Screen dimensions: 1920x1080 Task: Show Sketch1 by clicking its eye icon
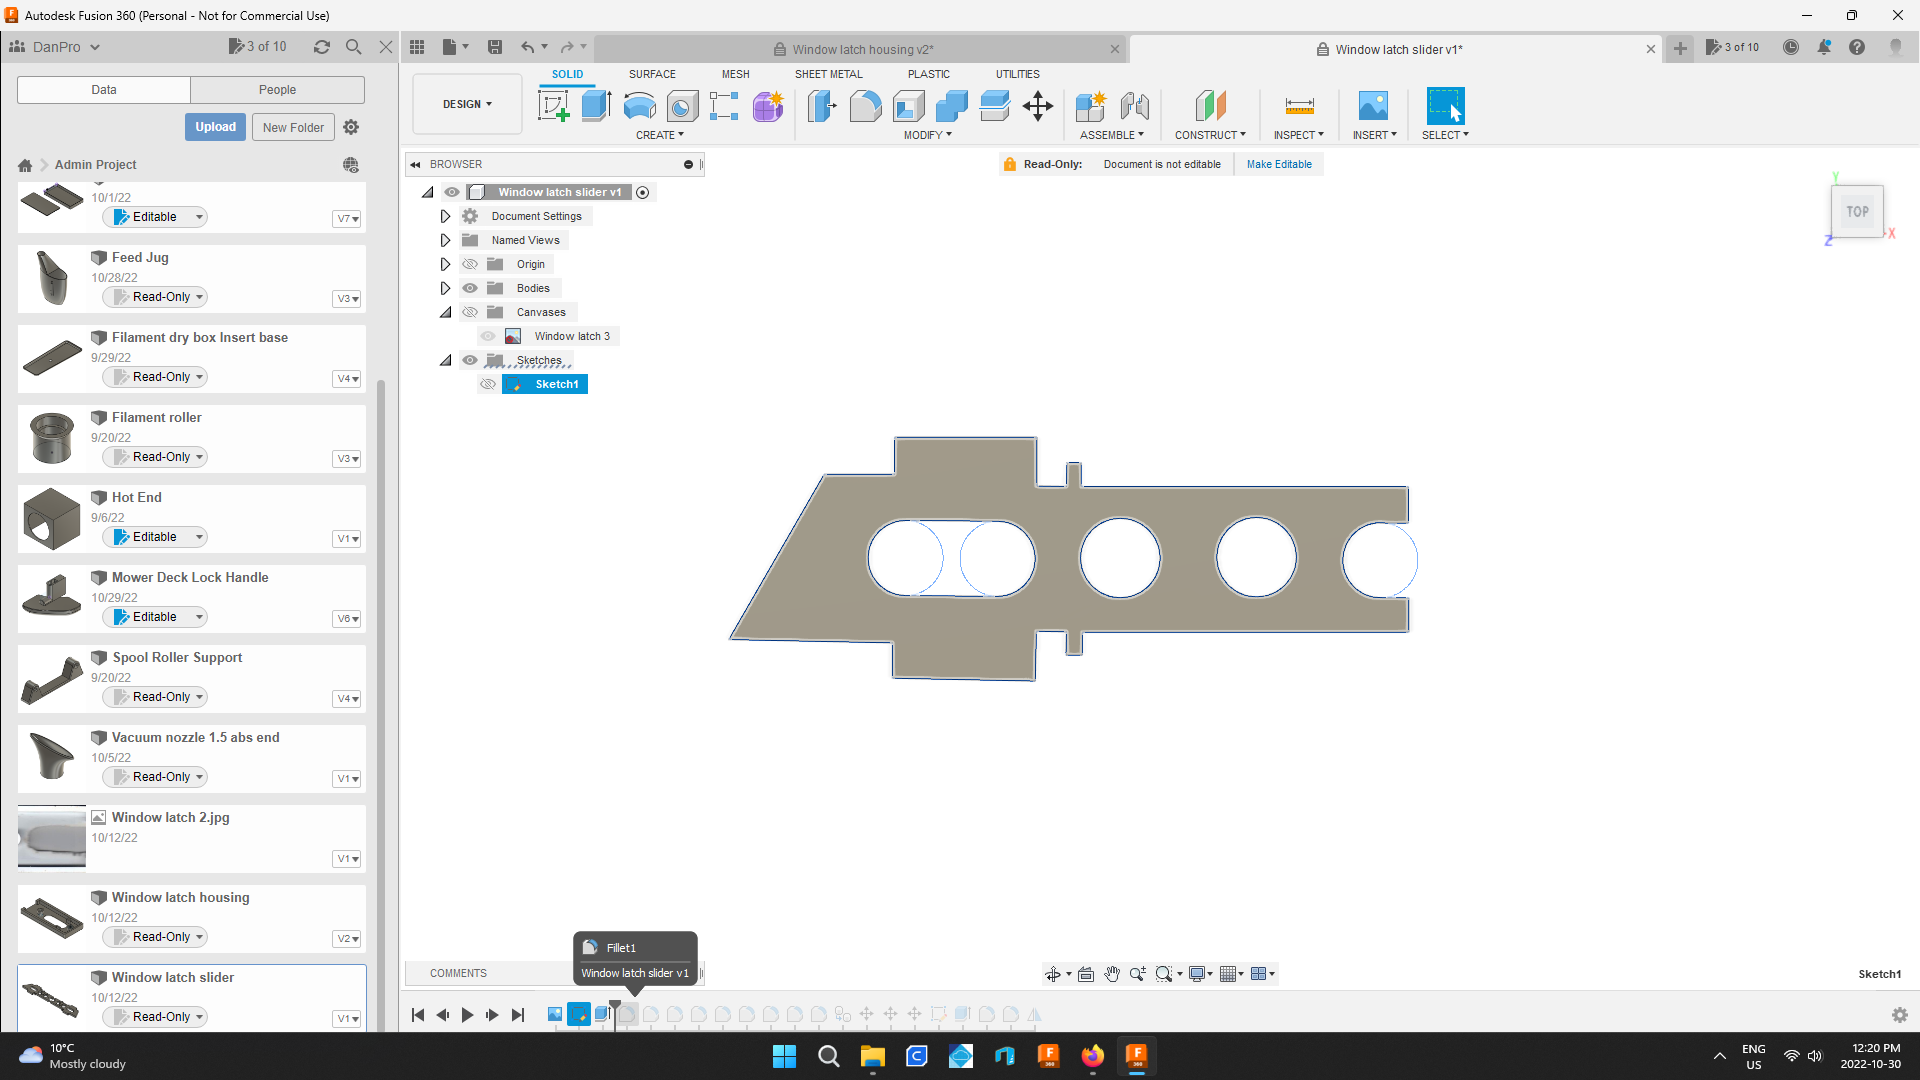coord(488,384)
